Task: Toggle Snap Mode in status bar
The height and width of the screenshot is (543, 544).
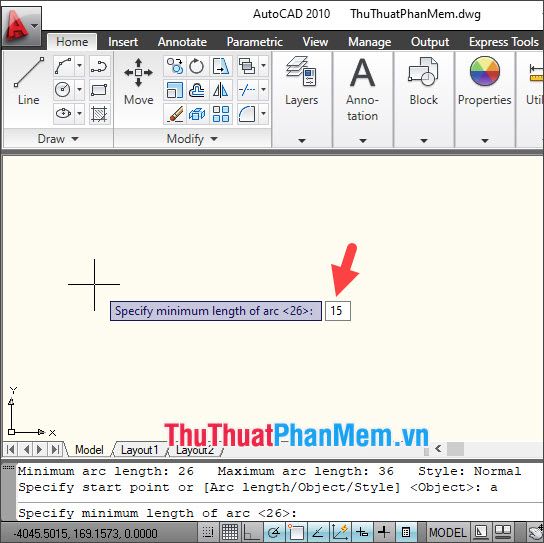Action: [208, 532]
